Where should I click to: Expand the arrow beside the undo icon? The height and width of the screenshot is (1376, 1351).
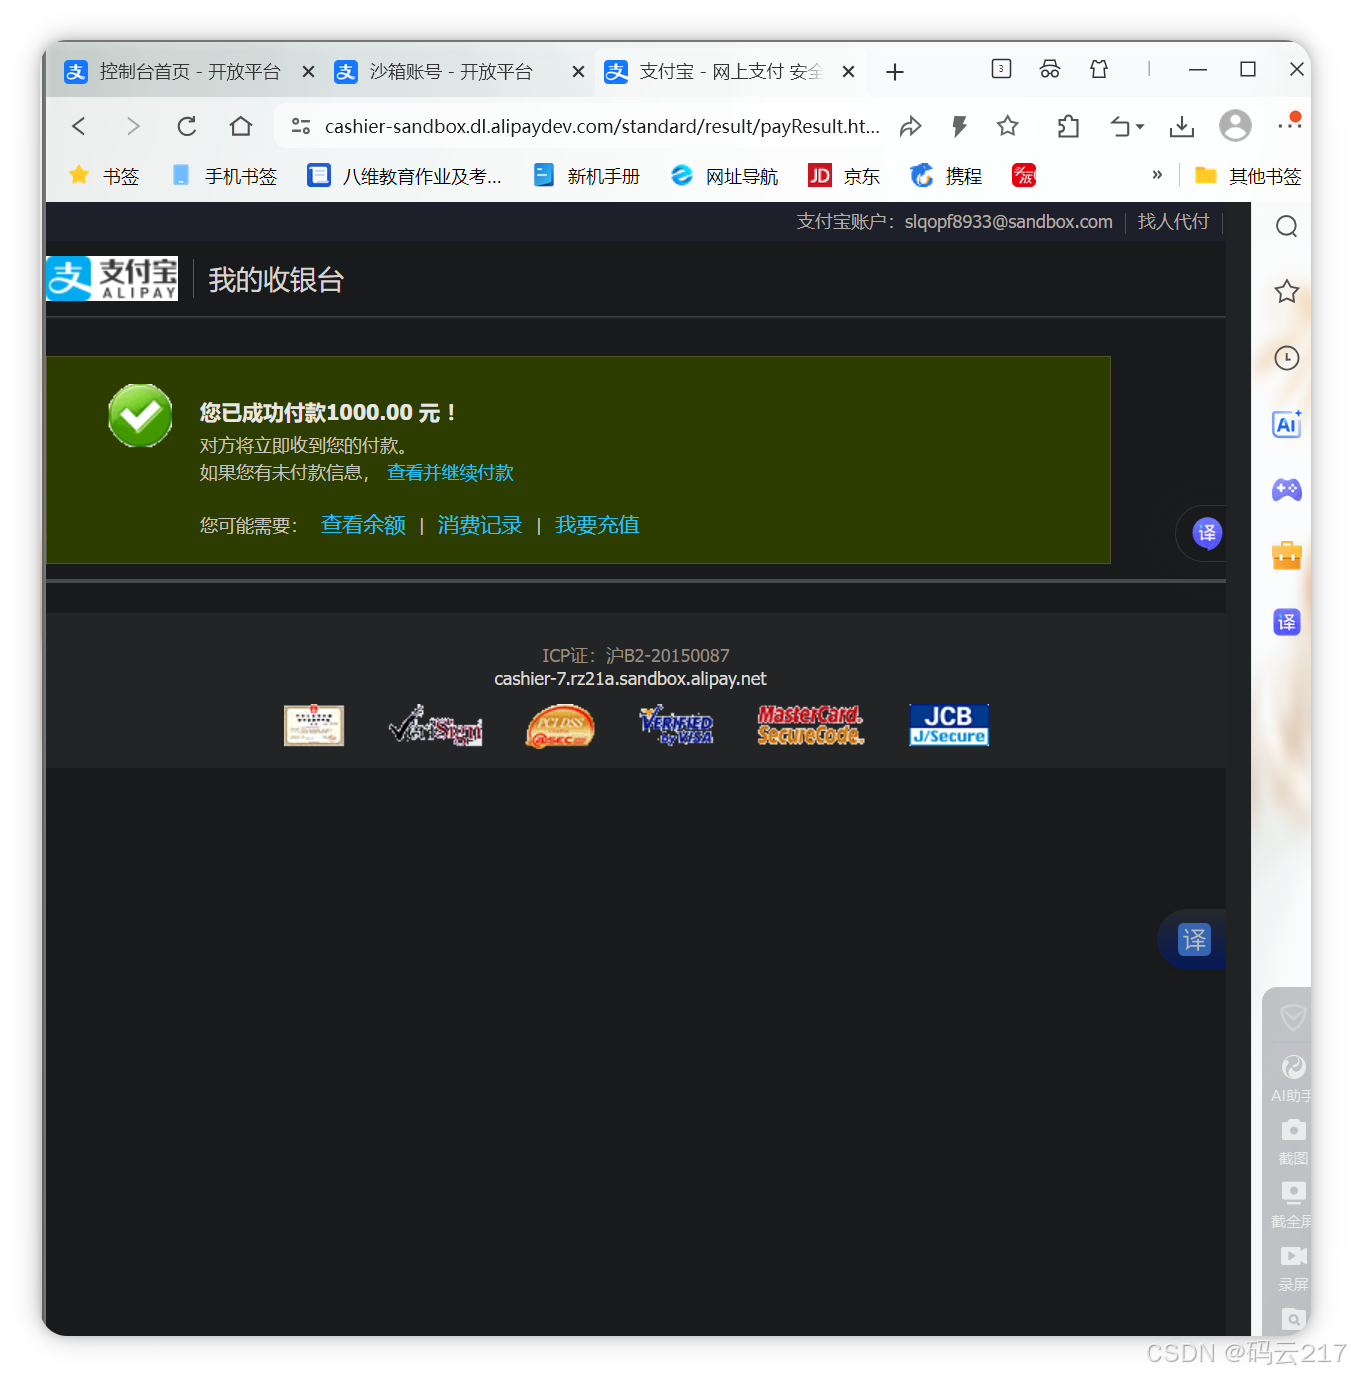1140,127
